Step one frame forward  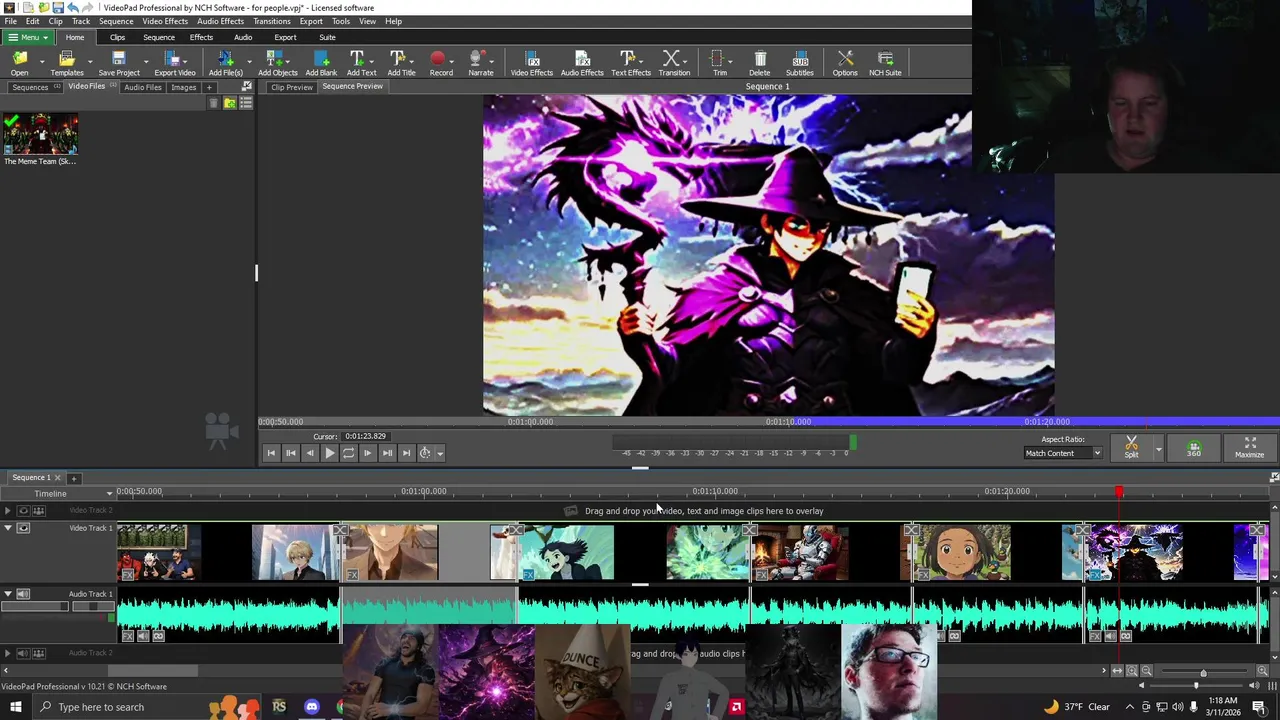tap(367, 453)
